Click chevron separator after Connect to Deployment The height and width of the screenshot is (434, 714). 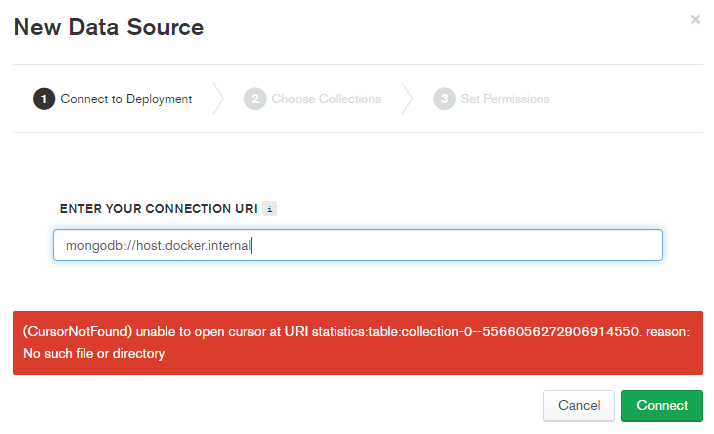pyautogui.click(x=218, y=99)
